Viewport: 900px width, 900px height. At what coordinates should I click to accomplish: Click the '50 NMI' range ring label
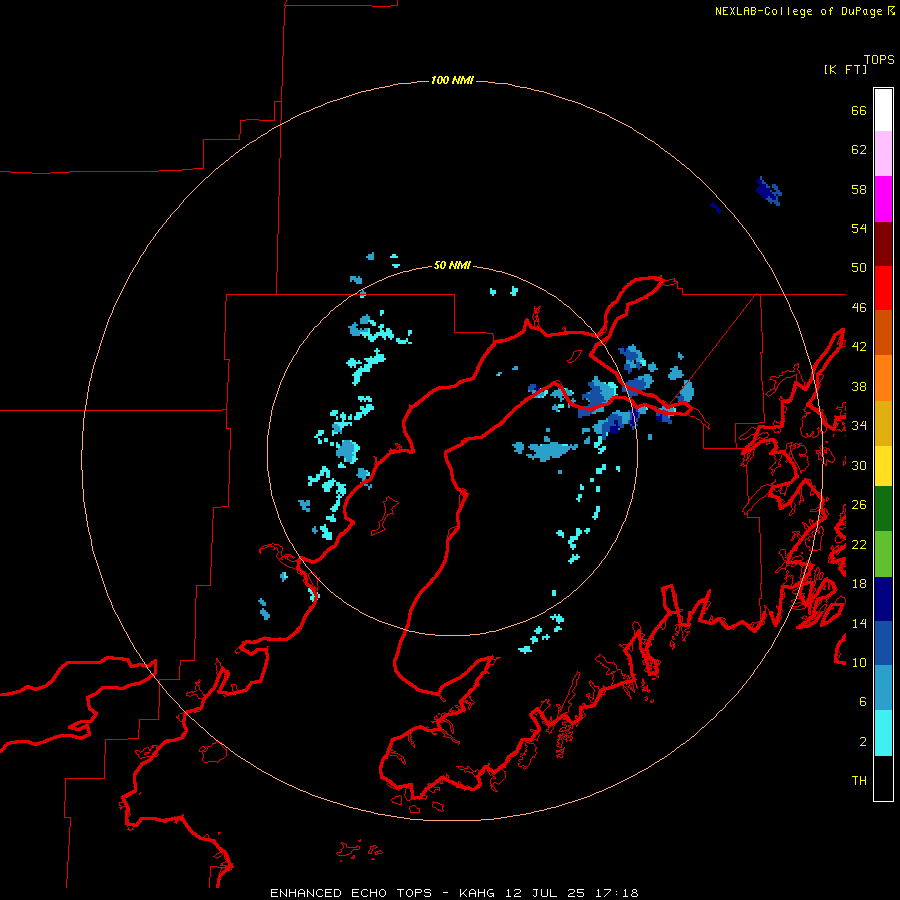[x=452, y=265]
